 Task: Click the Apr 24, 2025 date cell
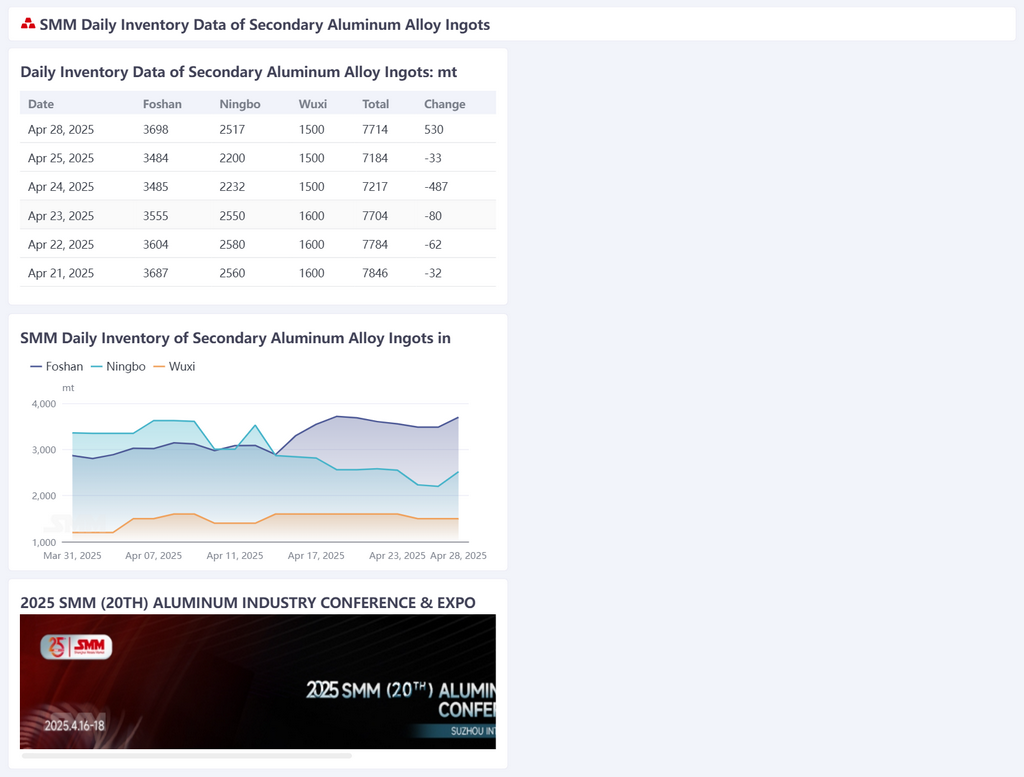click(x=61, y=187)
